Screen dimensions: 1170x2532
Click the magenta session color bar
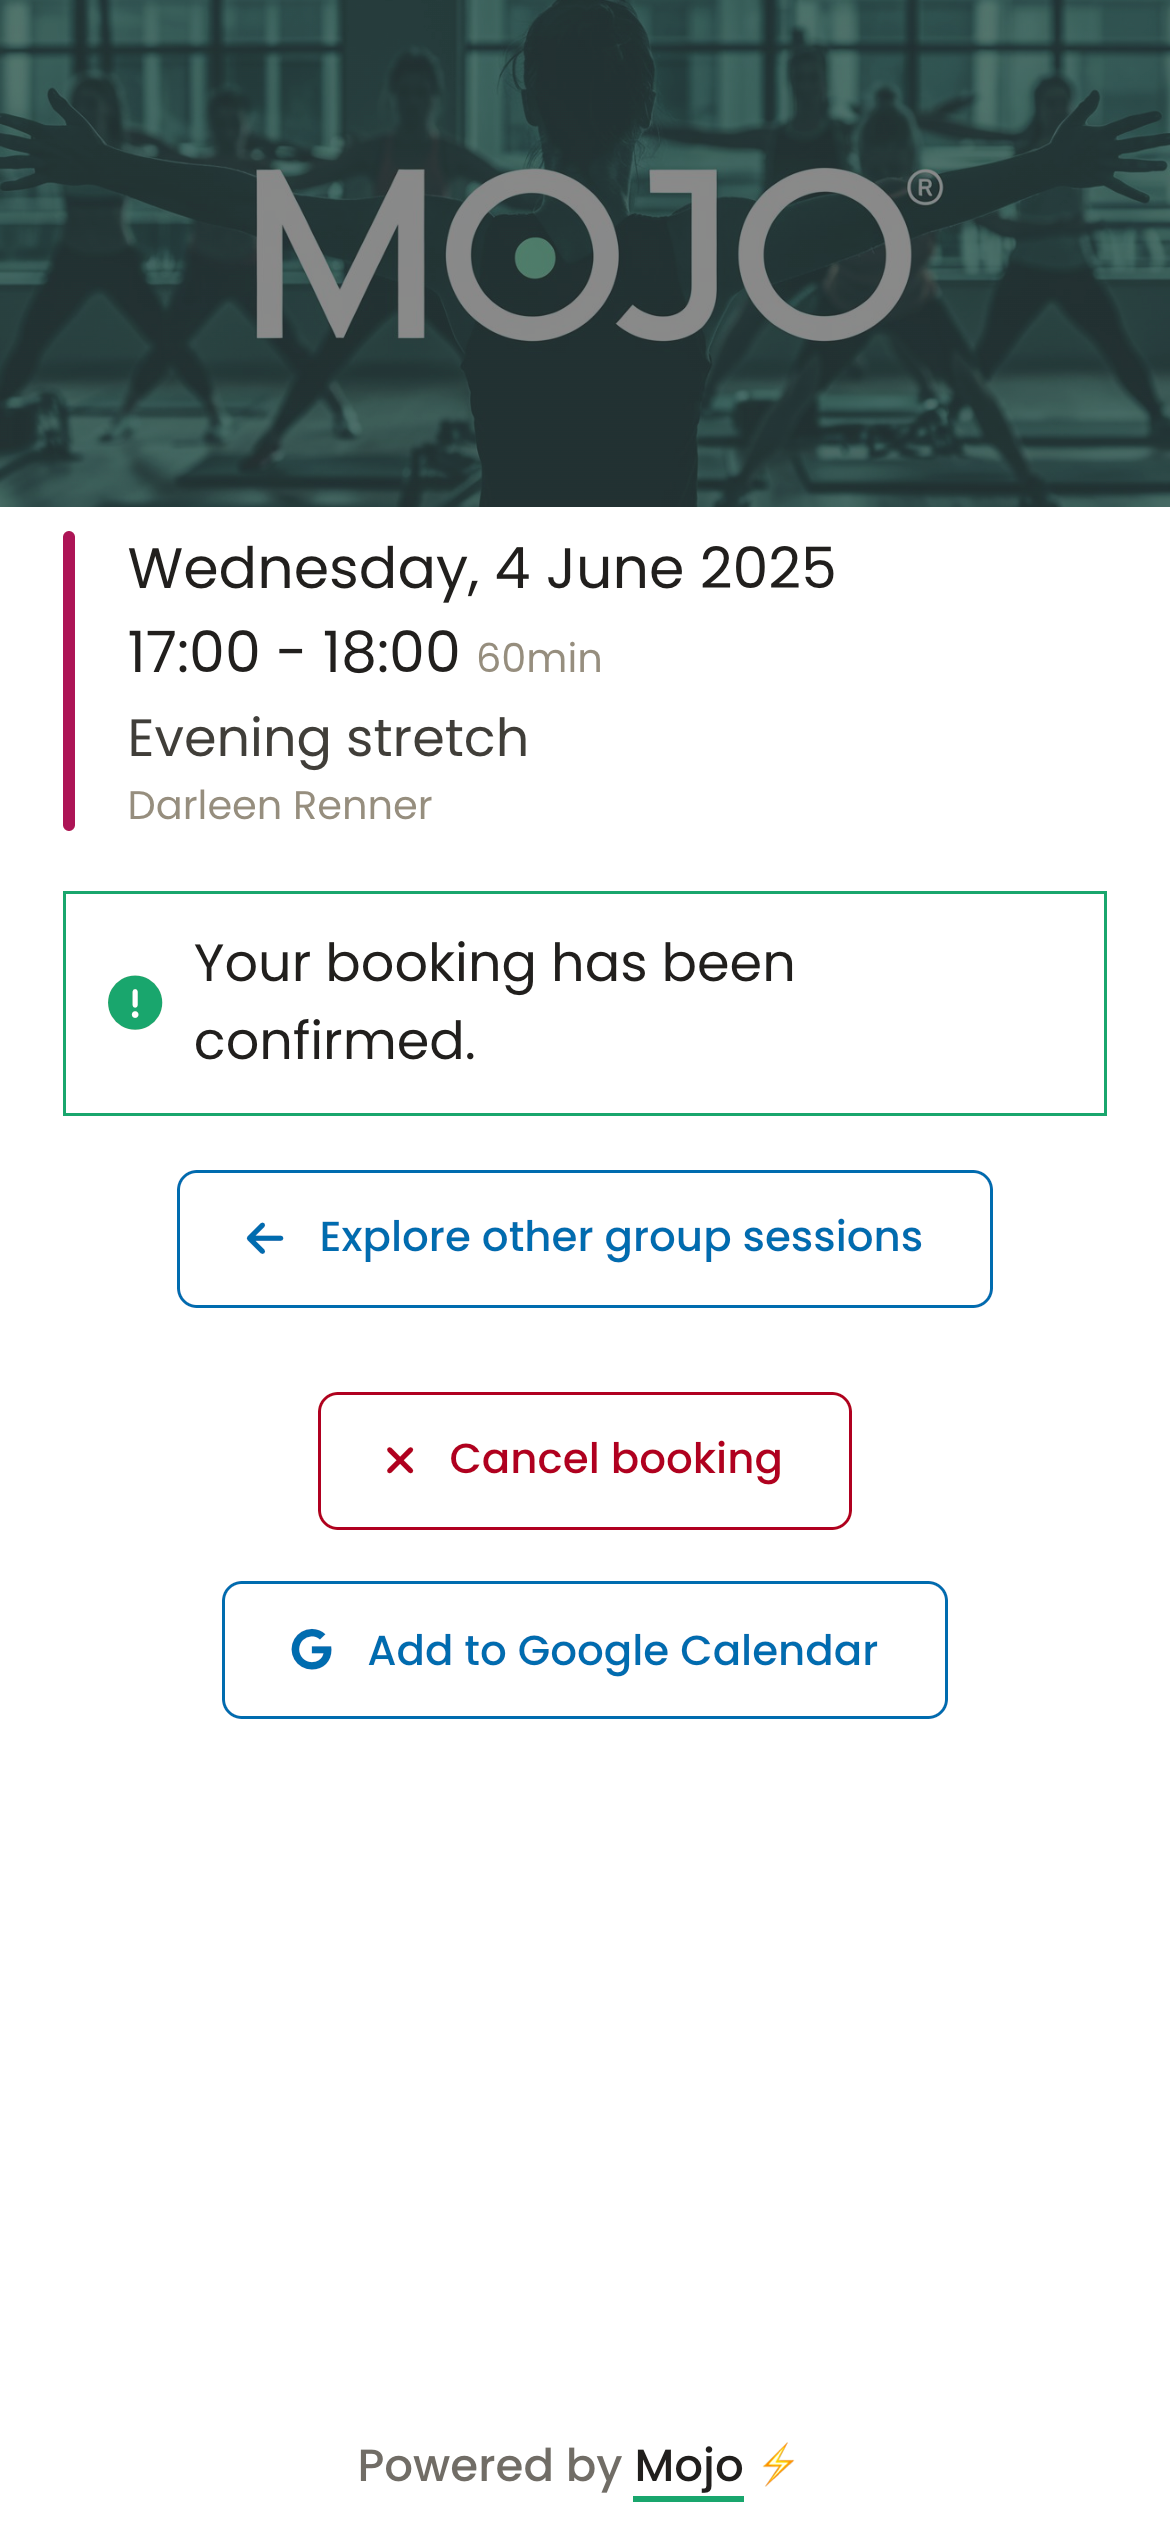click(69, 681)
